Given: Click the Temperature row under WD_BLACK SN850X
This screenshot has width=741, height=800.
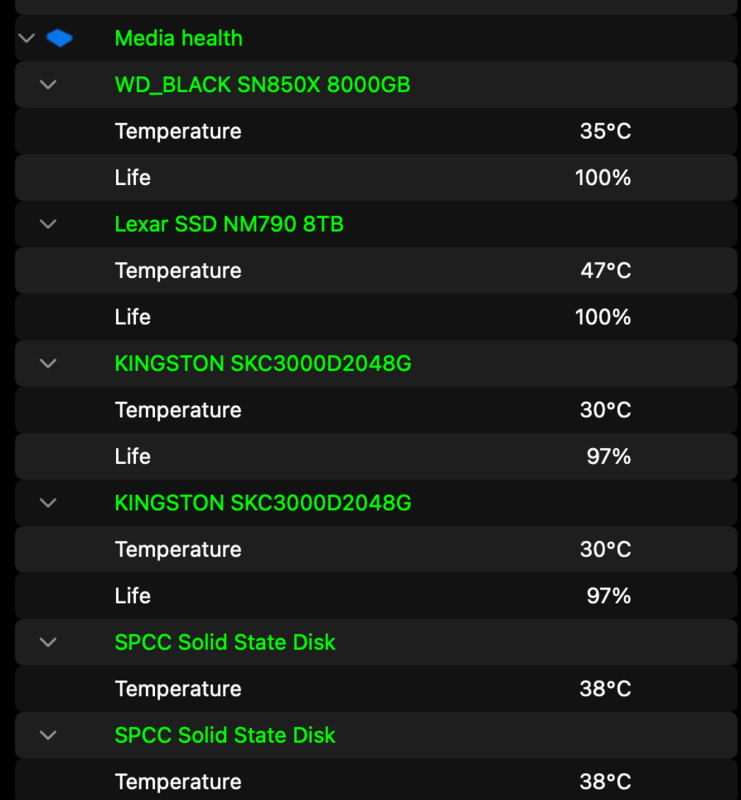Looking at the screenshot, I should pos(178,131).
